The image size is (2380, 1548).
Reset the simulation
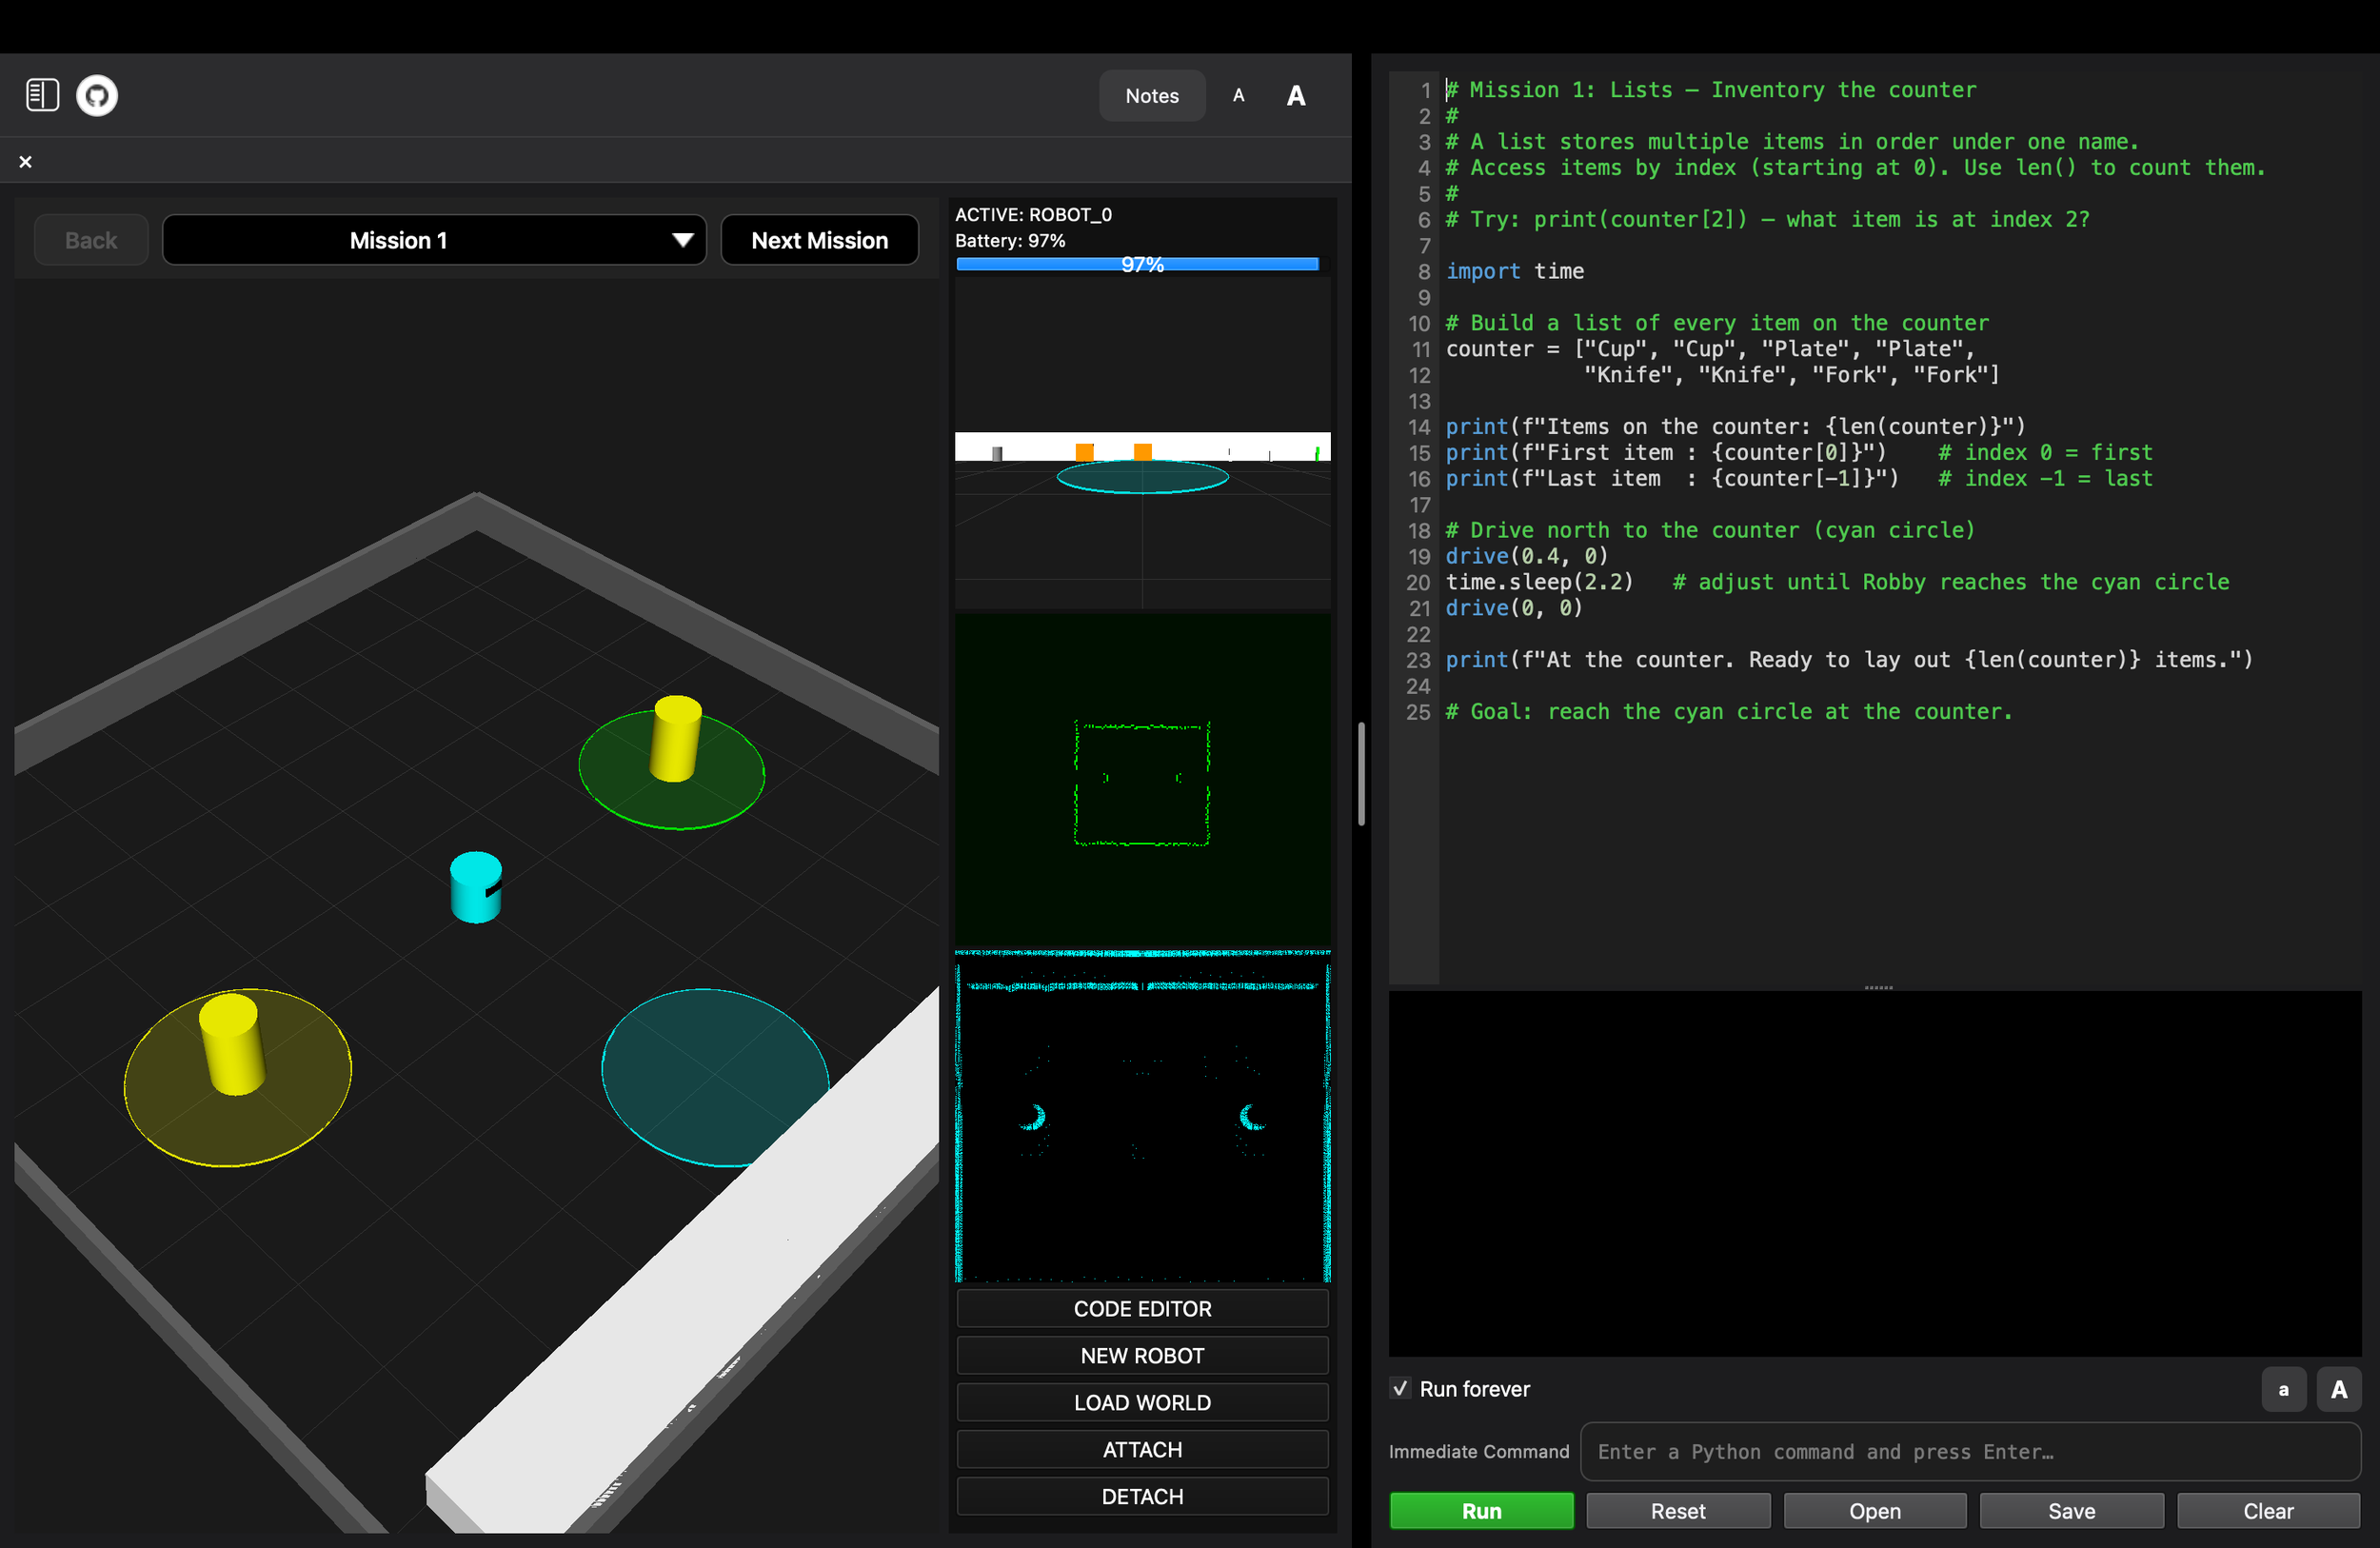1677,1511
